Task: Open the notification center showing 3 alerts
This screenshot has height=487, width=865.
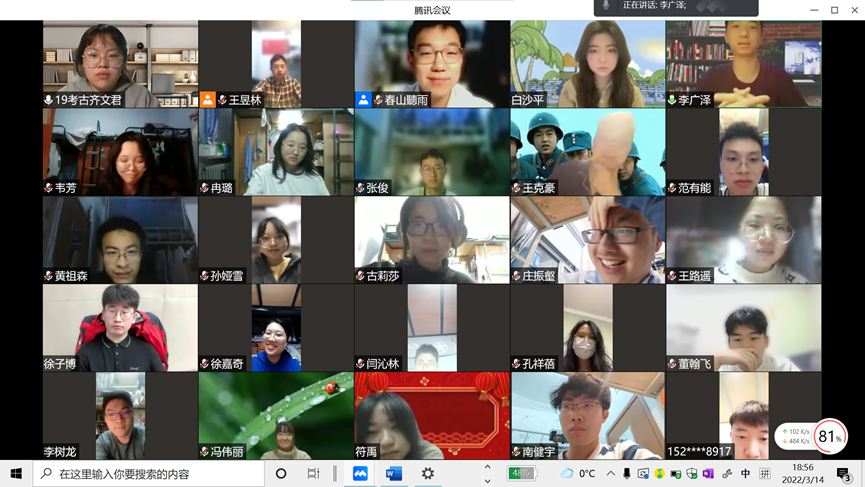Action: 844,473
